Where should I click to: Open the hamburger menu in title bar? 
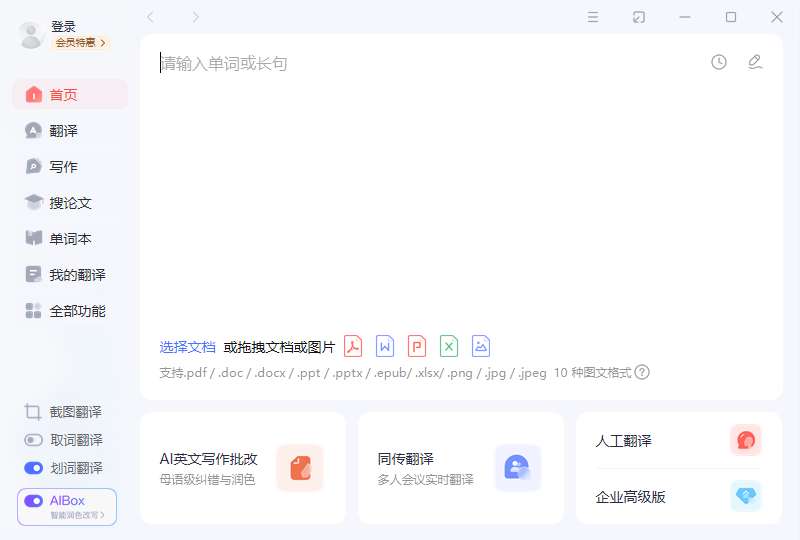593,17
